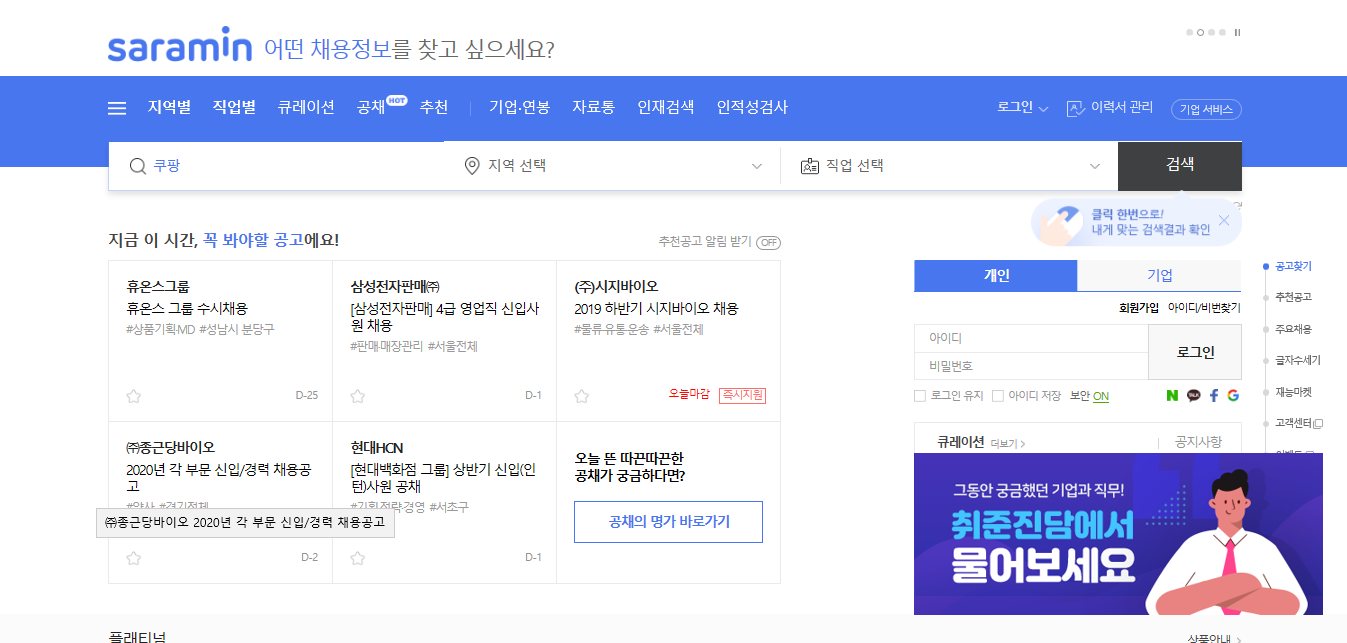Click the #상품기획·MD hashtag
This screenshot has width=1347, height=643.
[161, 329]
